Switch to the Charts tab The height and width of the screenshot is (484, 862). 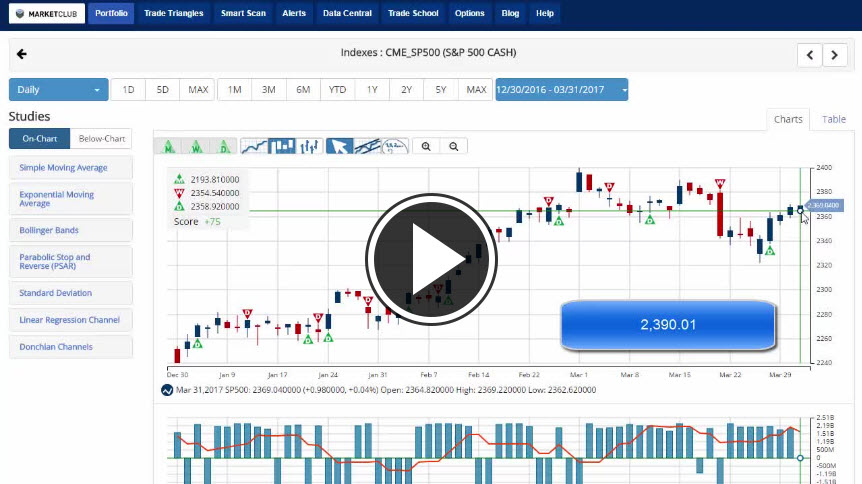pyautogui.click(x=788, y=119)
